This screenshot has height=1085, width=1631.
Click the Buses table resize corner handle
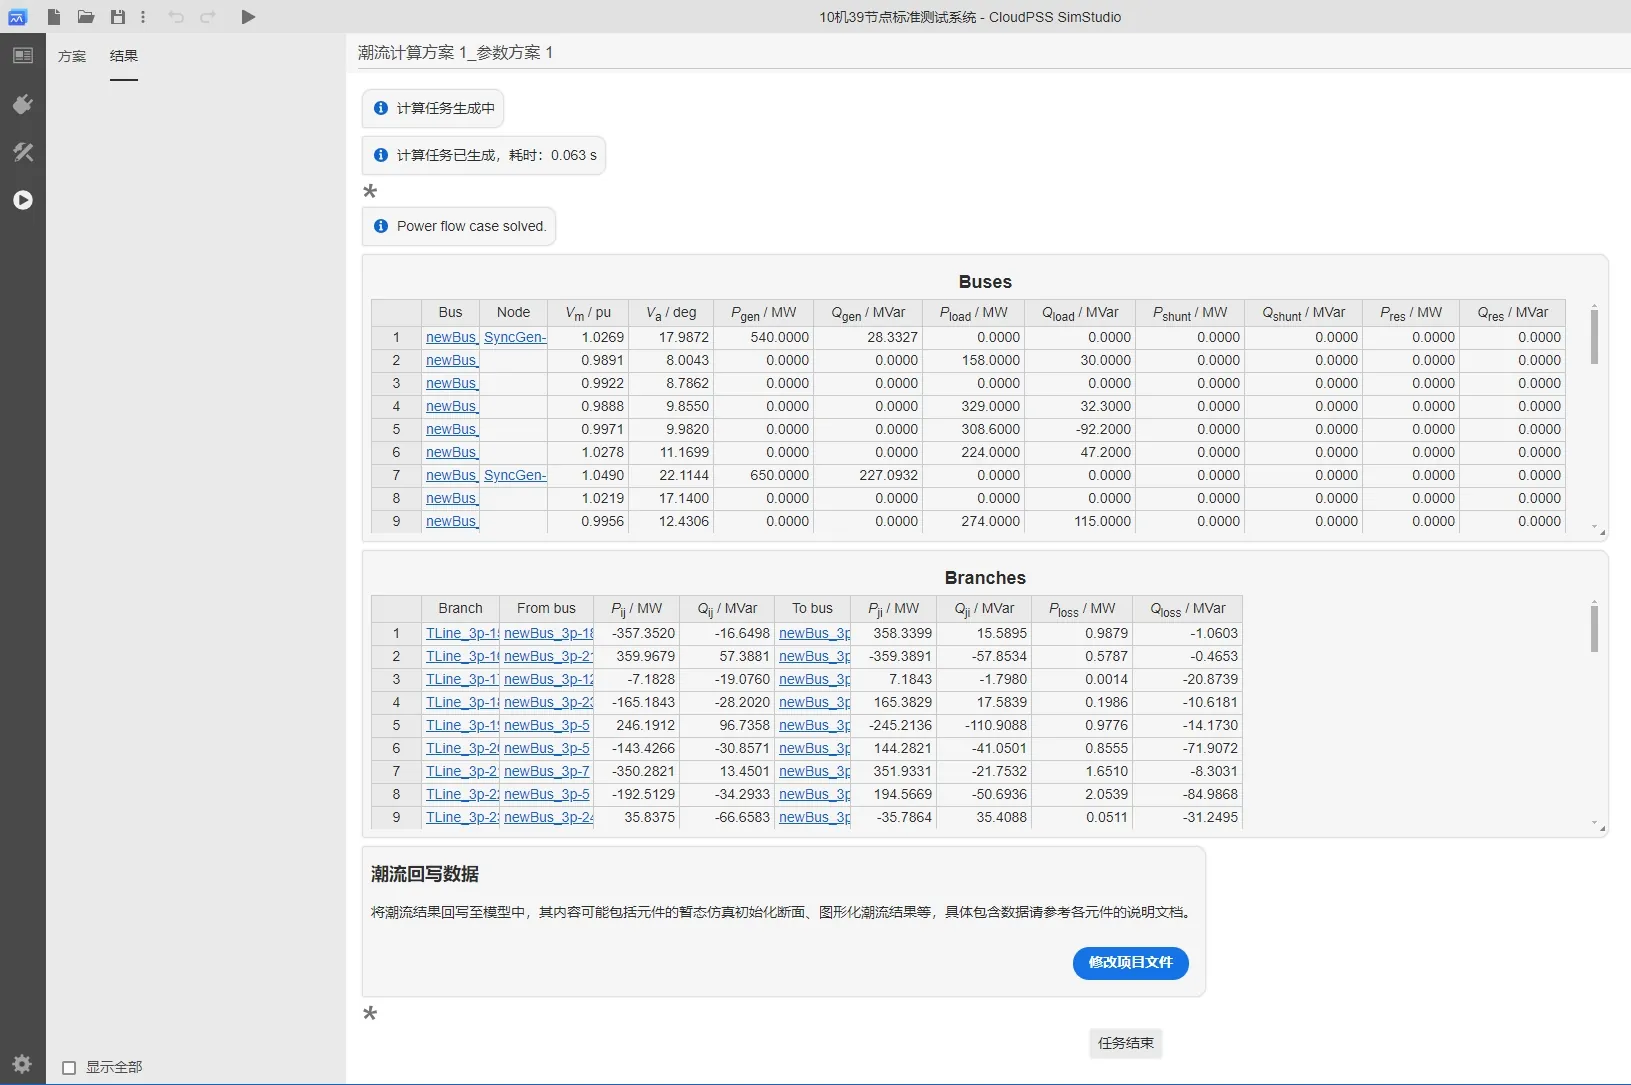coord(1602,533)
